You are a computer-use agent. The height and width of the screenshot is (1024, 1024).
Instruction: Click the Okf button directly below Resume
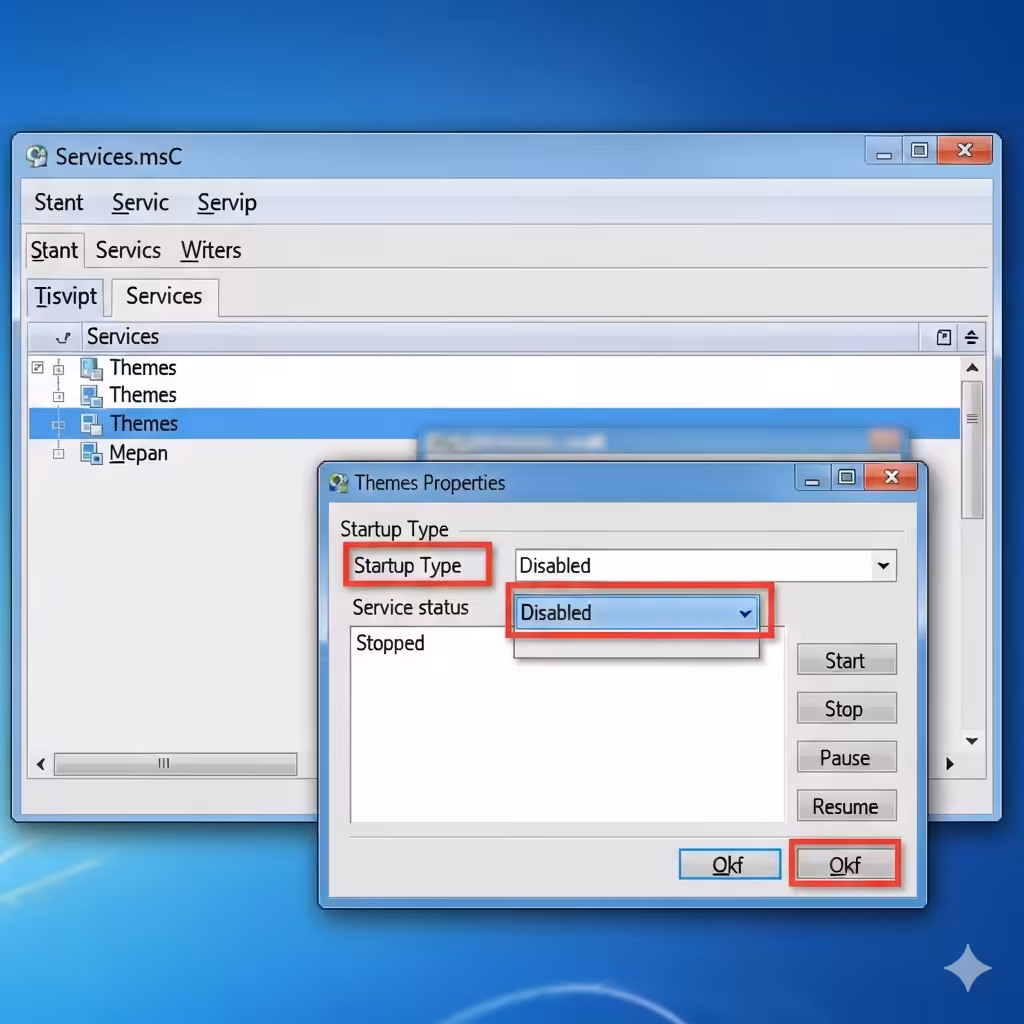coord(845,865)
